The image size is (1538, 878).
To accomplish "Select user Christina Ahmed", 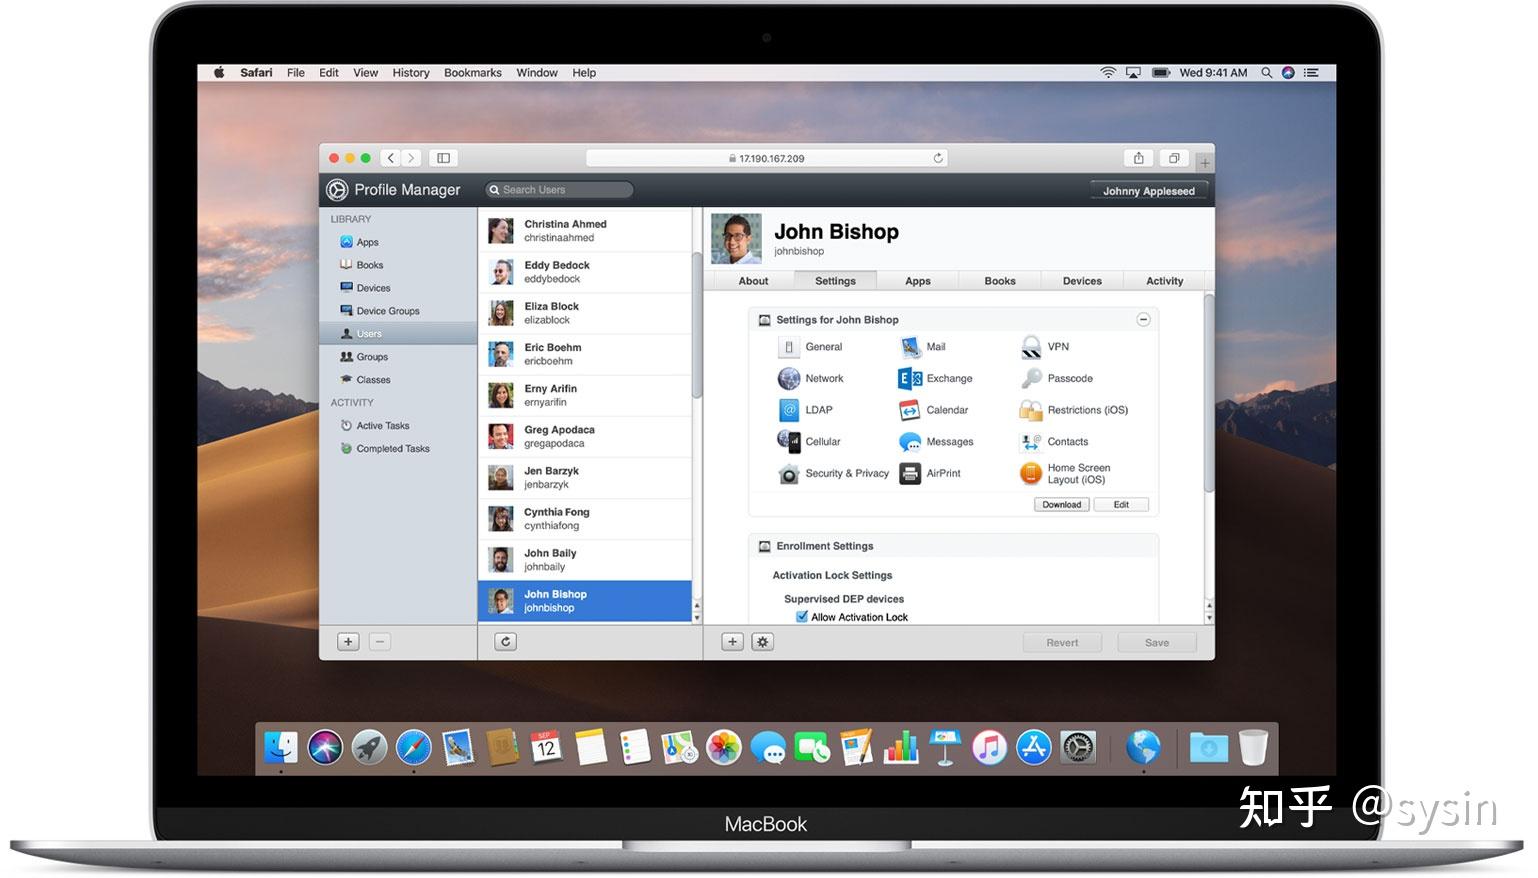I will coord(585,231).
